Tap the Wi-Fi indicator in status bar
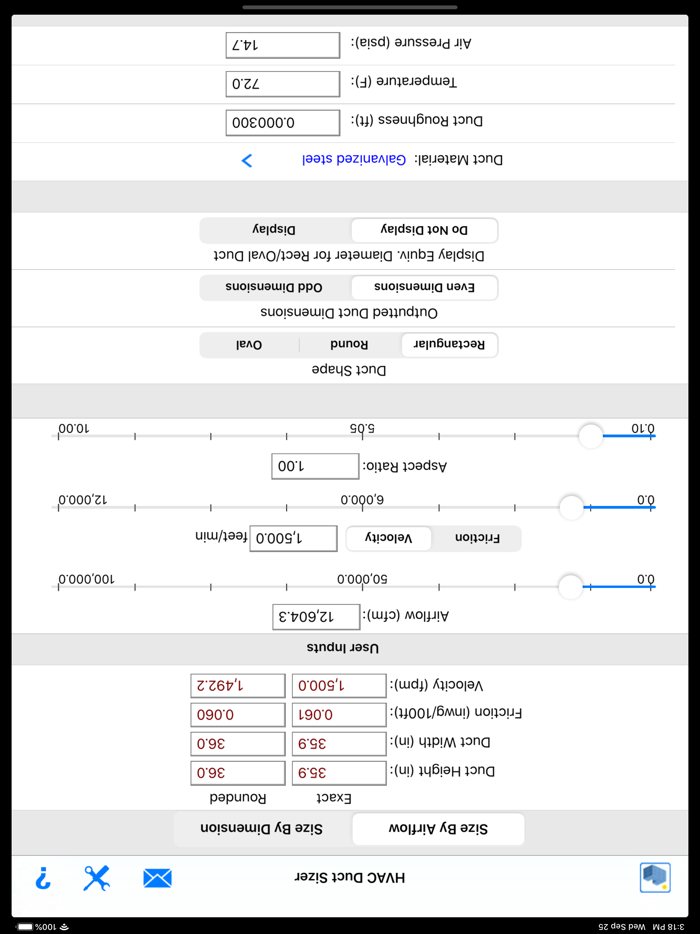Image resolution: width=700 pixels, height=934 pixels. pyautogui.click(x=65, y=927)
